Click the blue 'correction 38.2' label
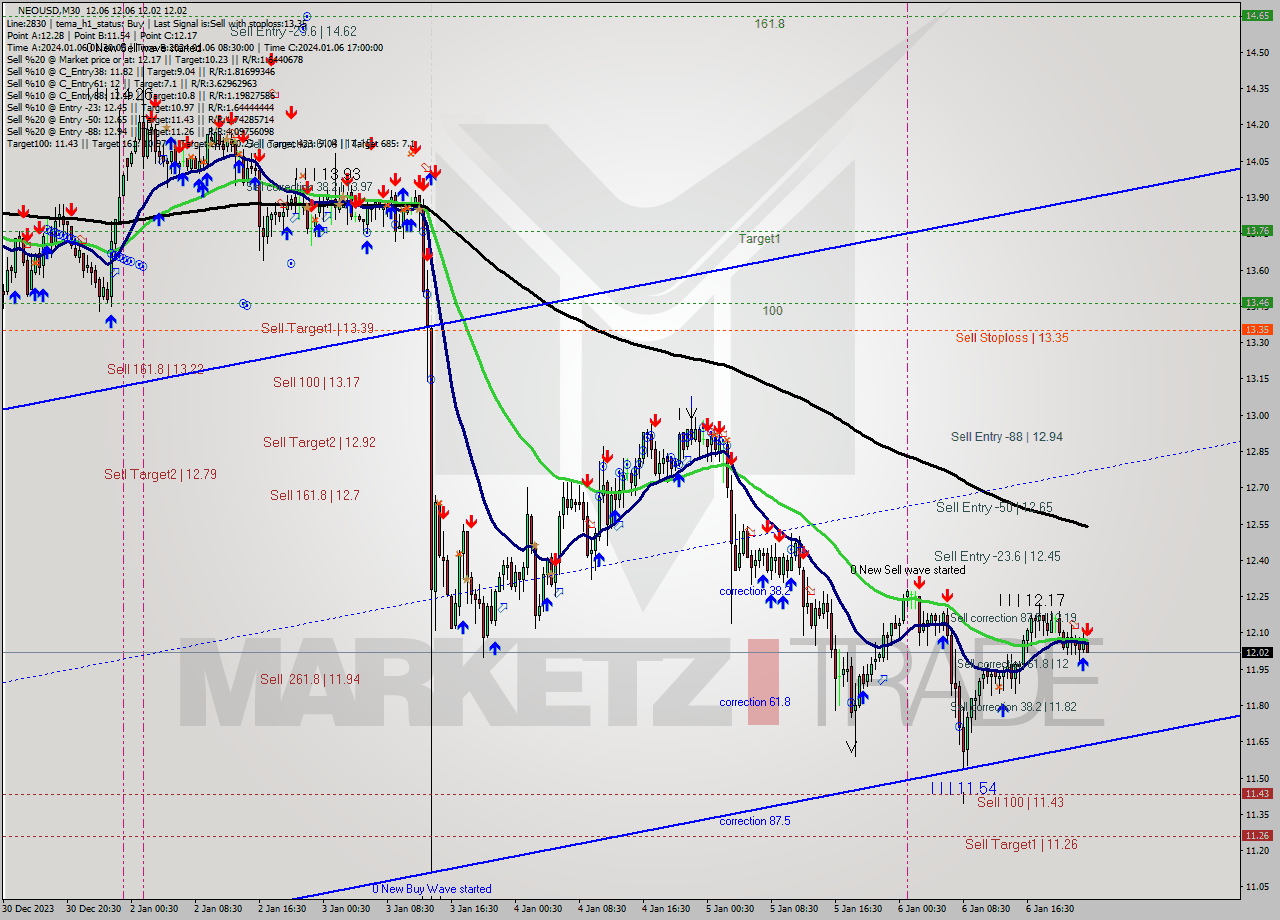Screen dimensions: 1280x920 [755, 591]
